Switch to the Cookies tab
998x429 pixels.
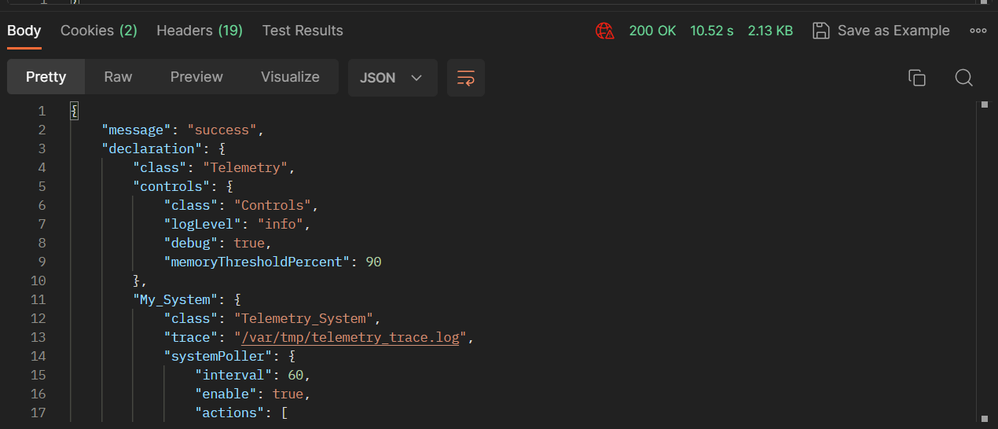click(x=98, y=31)
